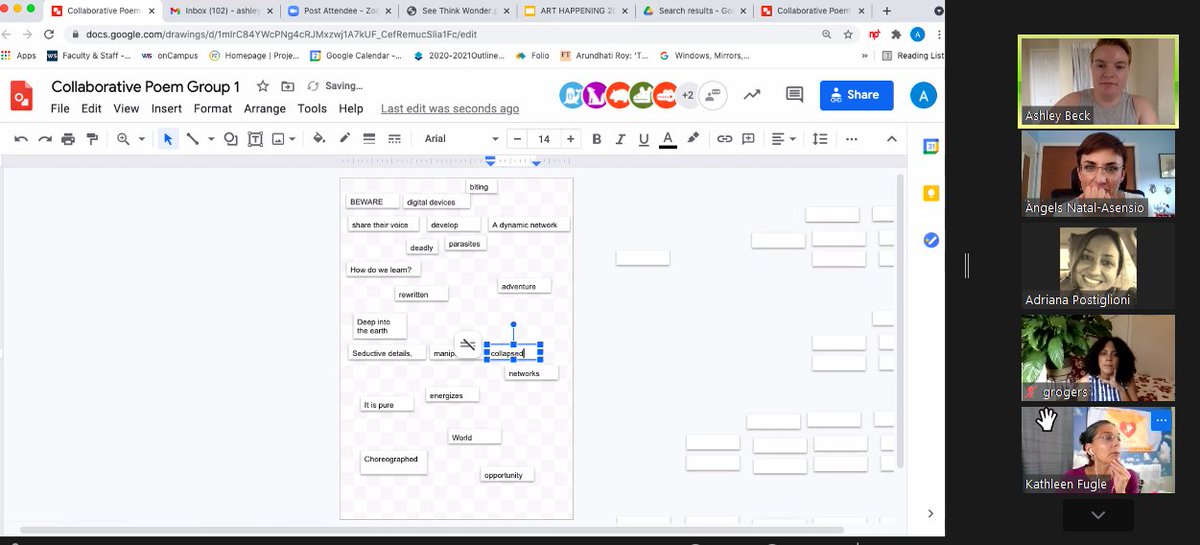
Task: Click the Redo arrow in the toolbar
Action: [x=45, y=139]
